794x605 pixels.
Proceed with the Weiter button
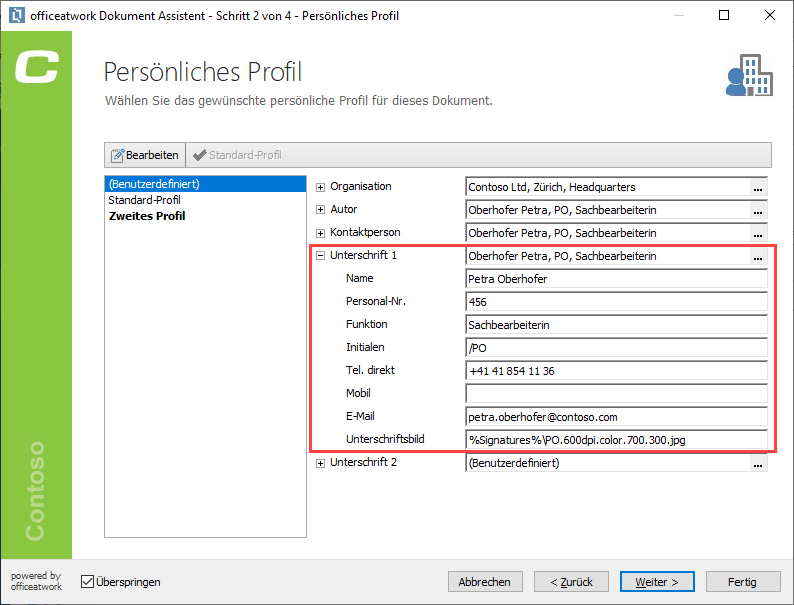pyautogui.click(x=657, y=582)
